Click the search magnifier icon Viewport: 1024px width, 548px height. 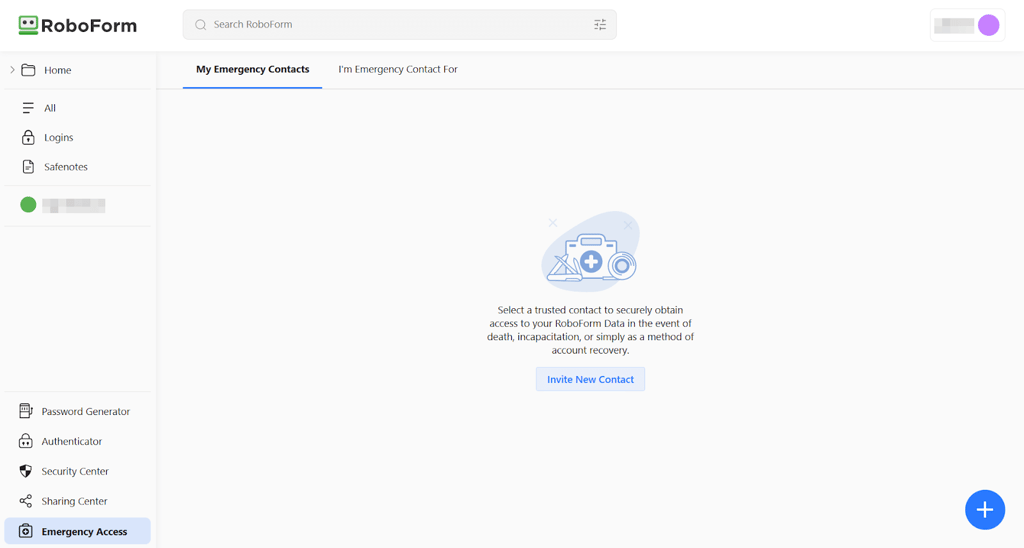(200, 25)
